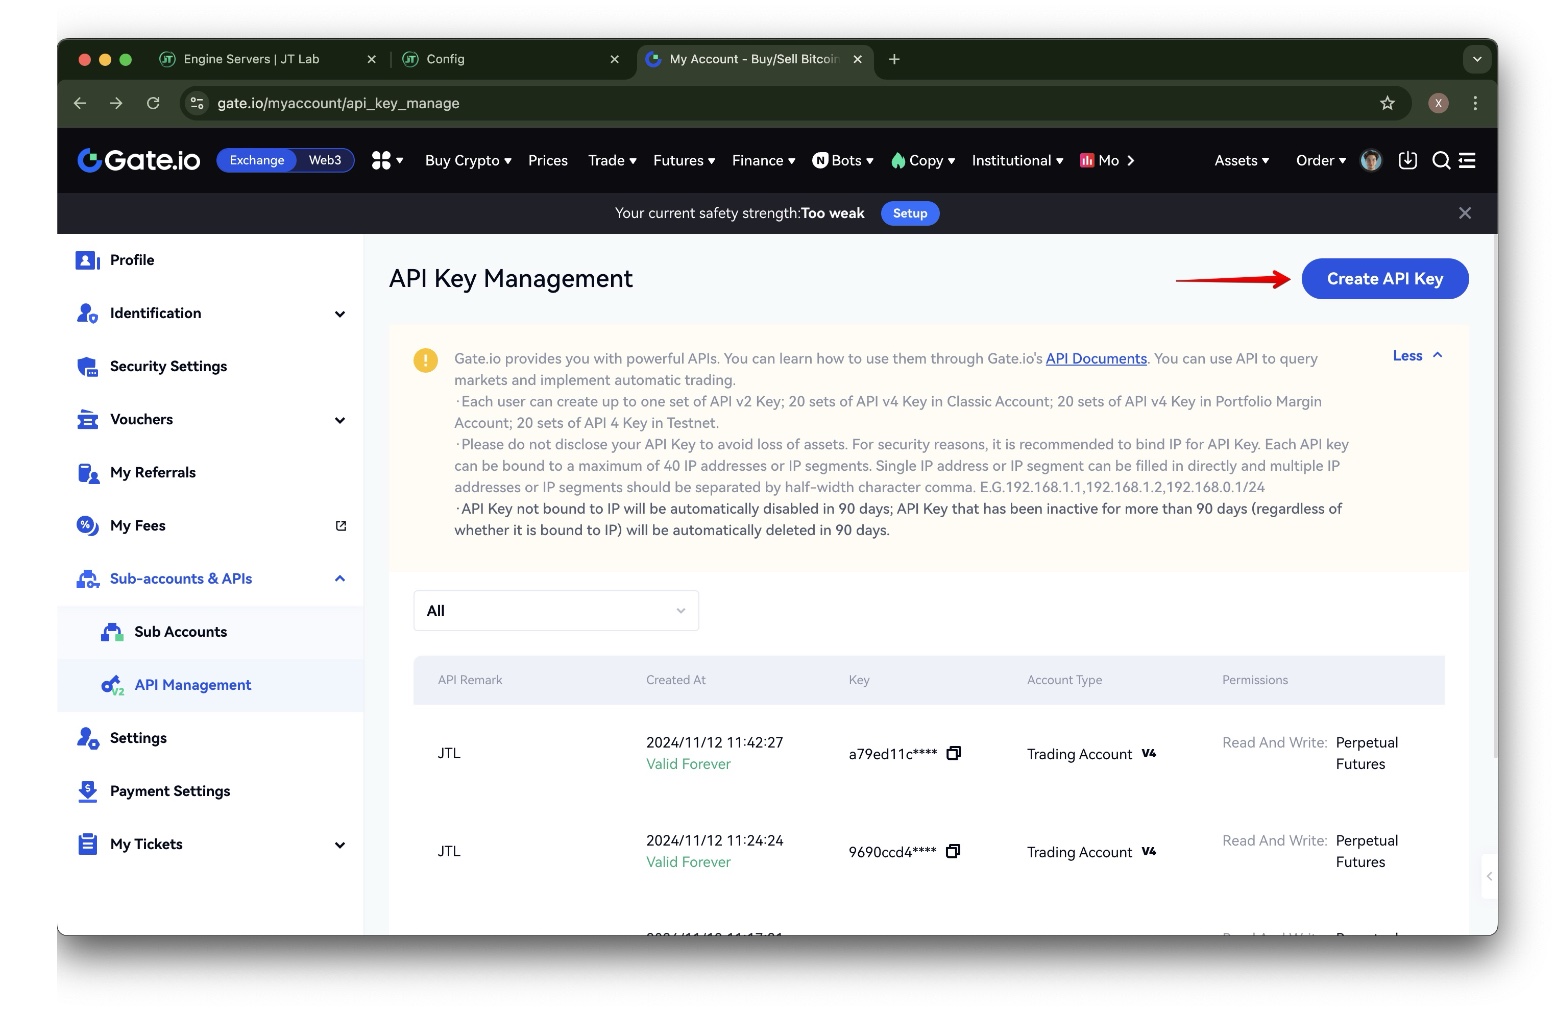Image resolution: width=1554 pixels, height=1011 pixels.
Task: Open the Order dropdown
Action: (1320, 160)
